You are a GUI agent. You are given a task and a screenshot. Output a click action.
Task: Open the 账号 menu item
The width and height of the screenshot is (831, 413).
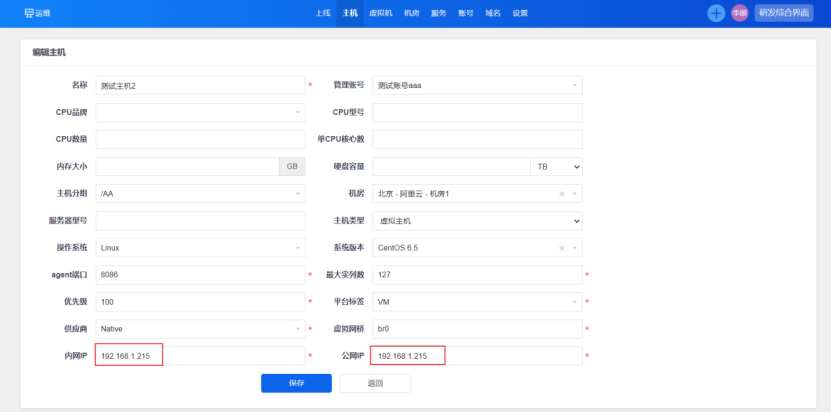click(x=466, y=13)
